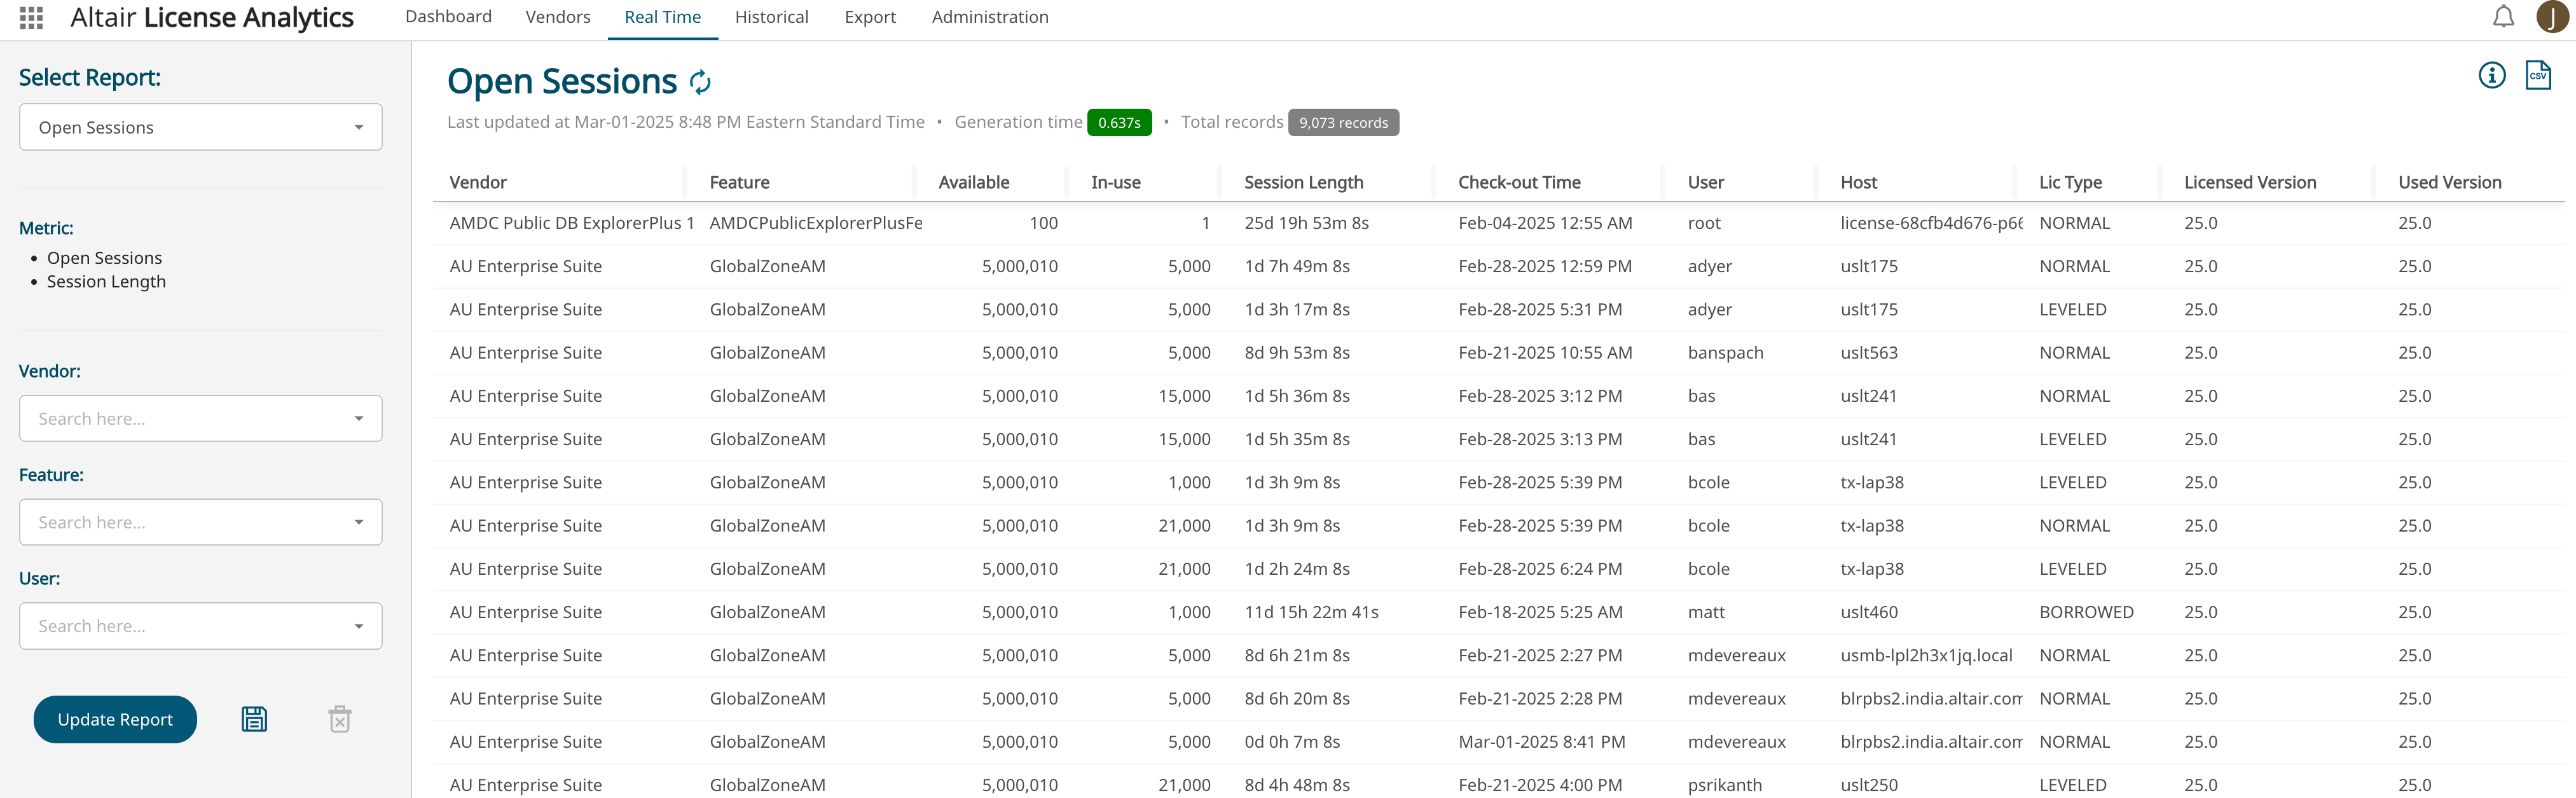Image resolution: width=2576 pixels, height=798 pixels.
Task: Open the user profile avatar
Action: tap(2552, 17)
